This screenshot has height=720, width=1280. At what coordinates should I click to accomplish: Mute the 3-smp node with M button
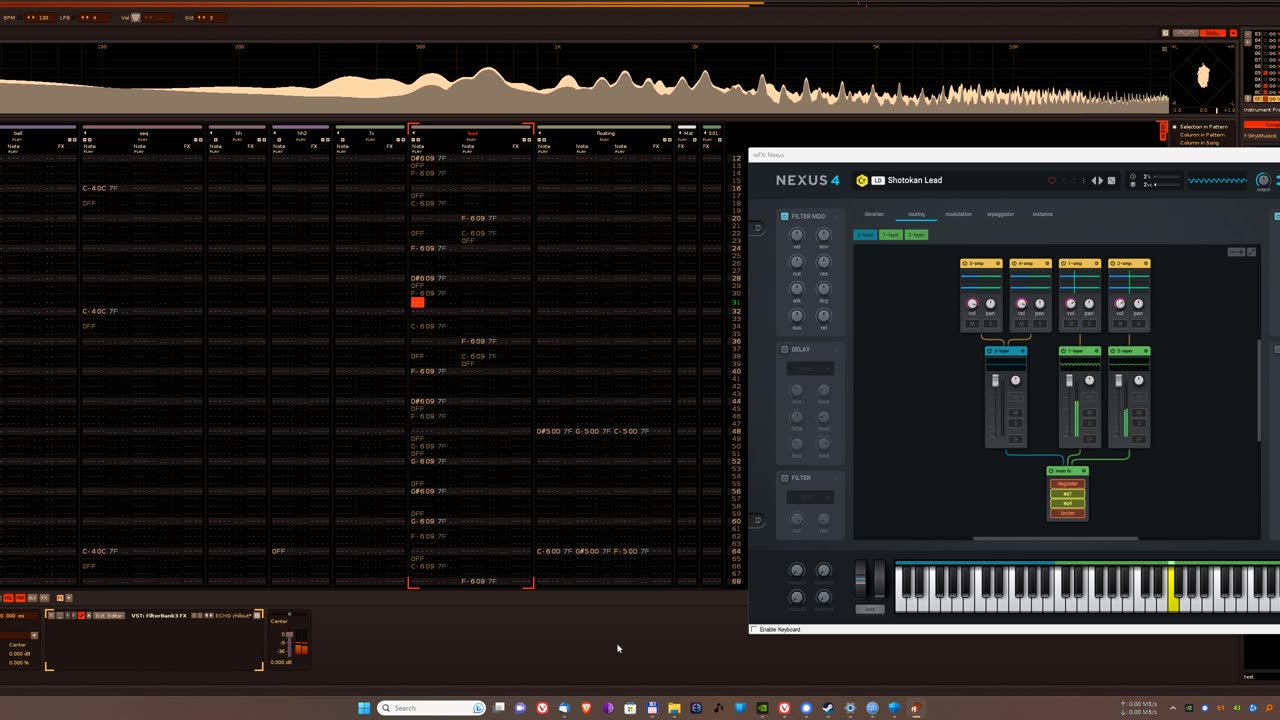click(973, 324)
